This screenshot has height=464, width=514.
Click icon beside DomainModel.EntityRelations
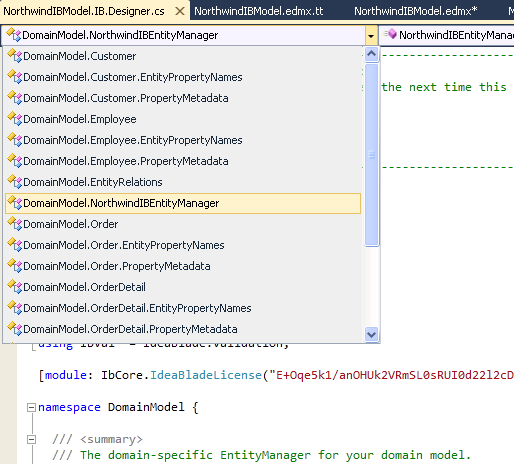15,181
